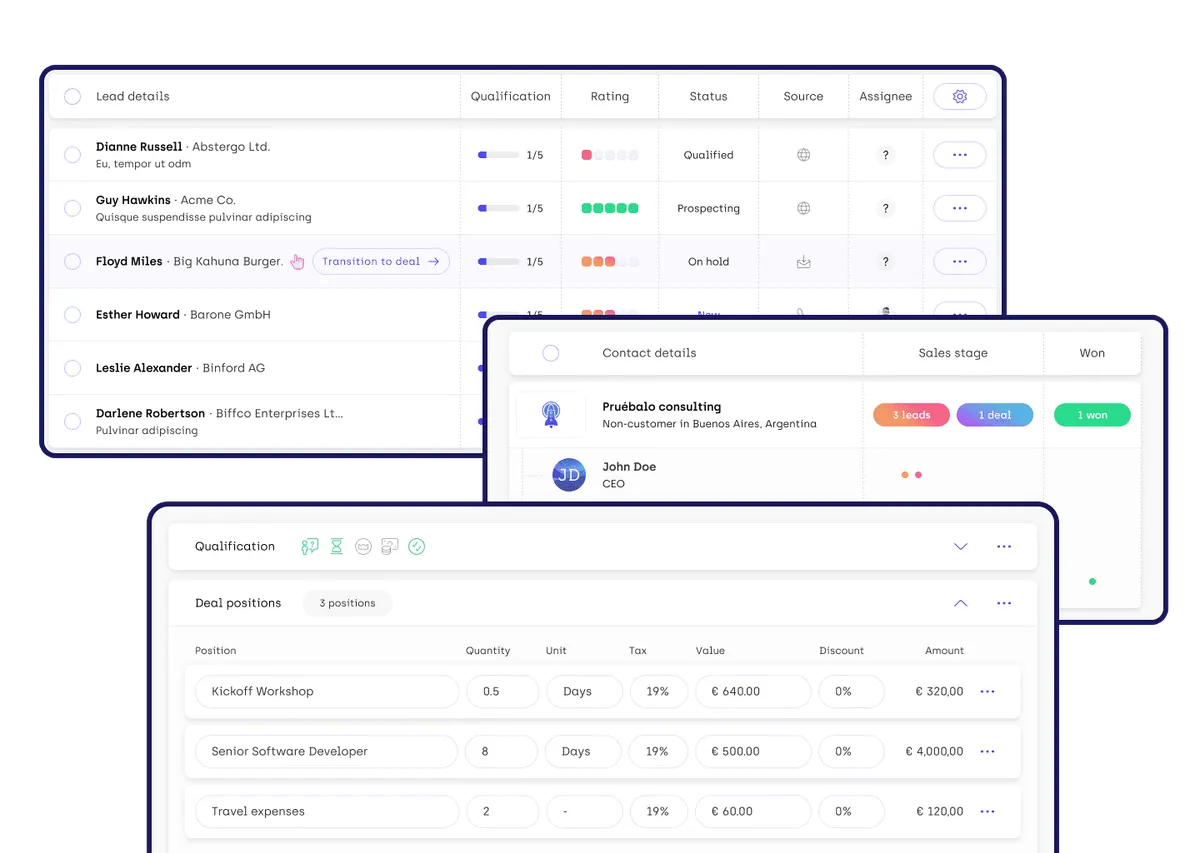Click the On hold status of Floyd Miles

click(708, 261)
